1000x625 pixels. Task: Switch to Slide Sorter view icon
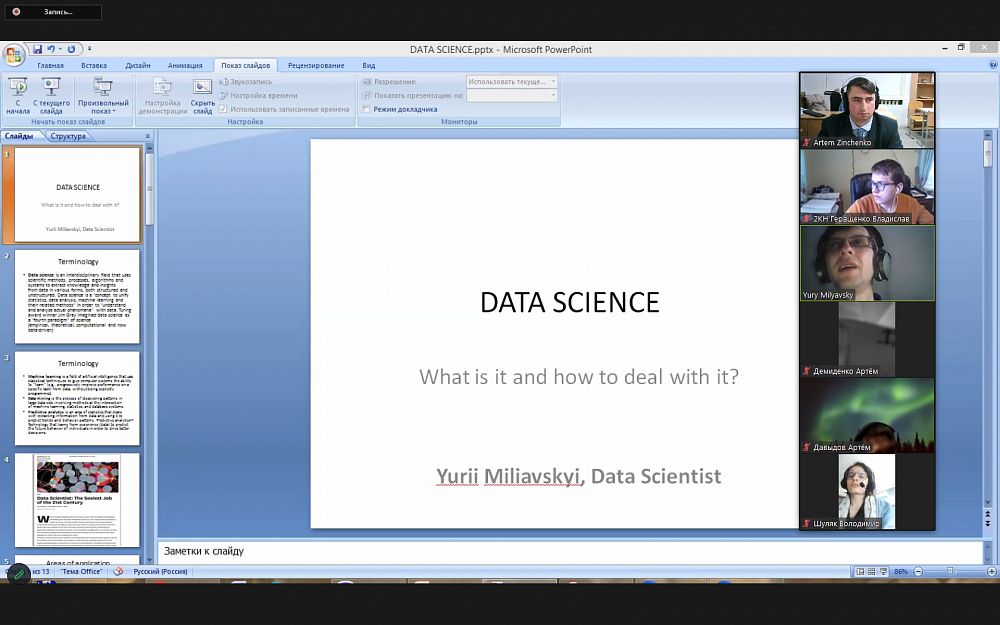tap(871, 571)
